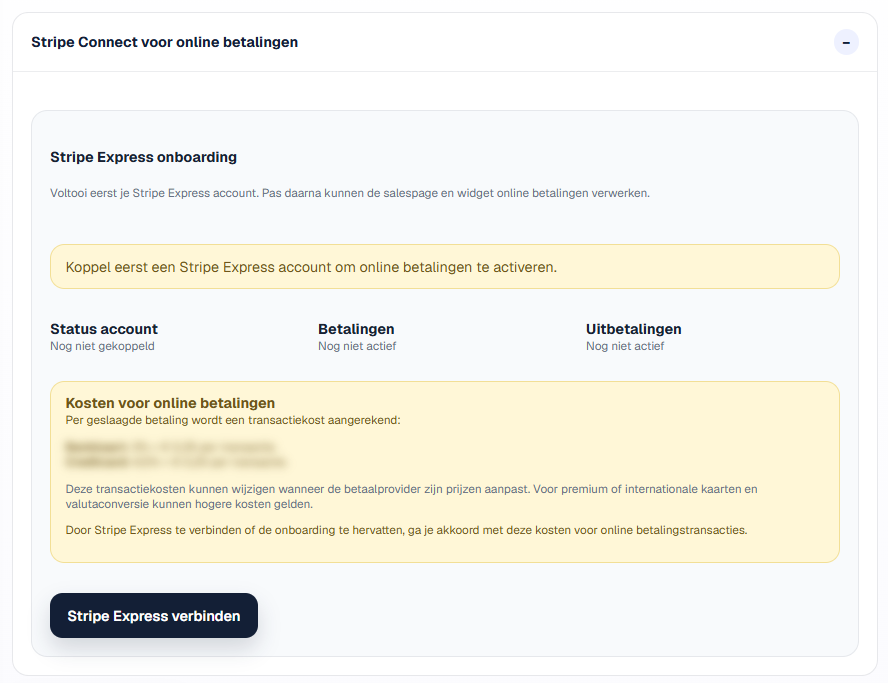Click the Stripe Express verbinden button
888x683 pixels.
tap(154, 616)
